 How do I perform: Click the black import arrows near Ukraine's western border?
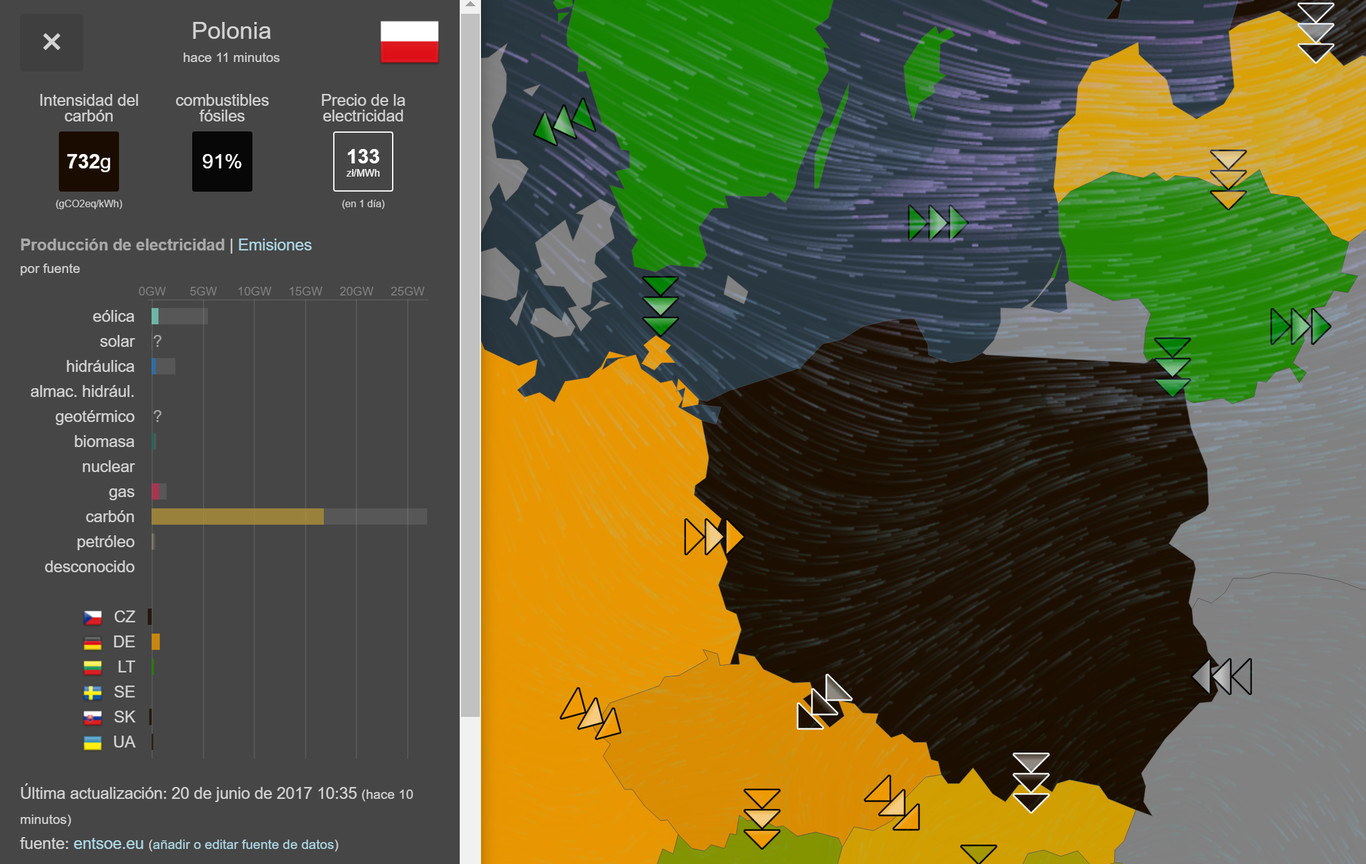(1224, 676)
